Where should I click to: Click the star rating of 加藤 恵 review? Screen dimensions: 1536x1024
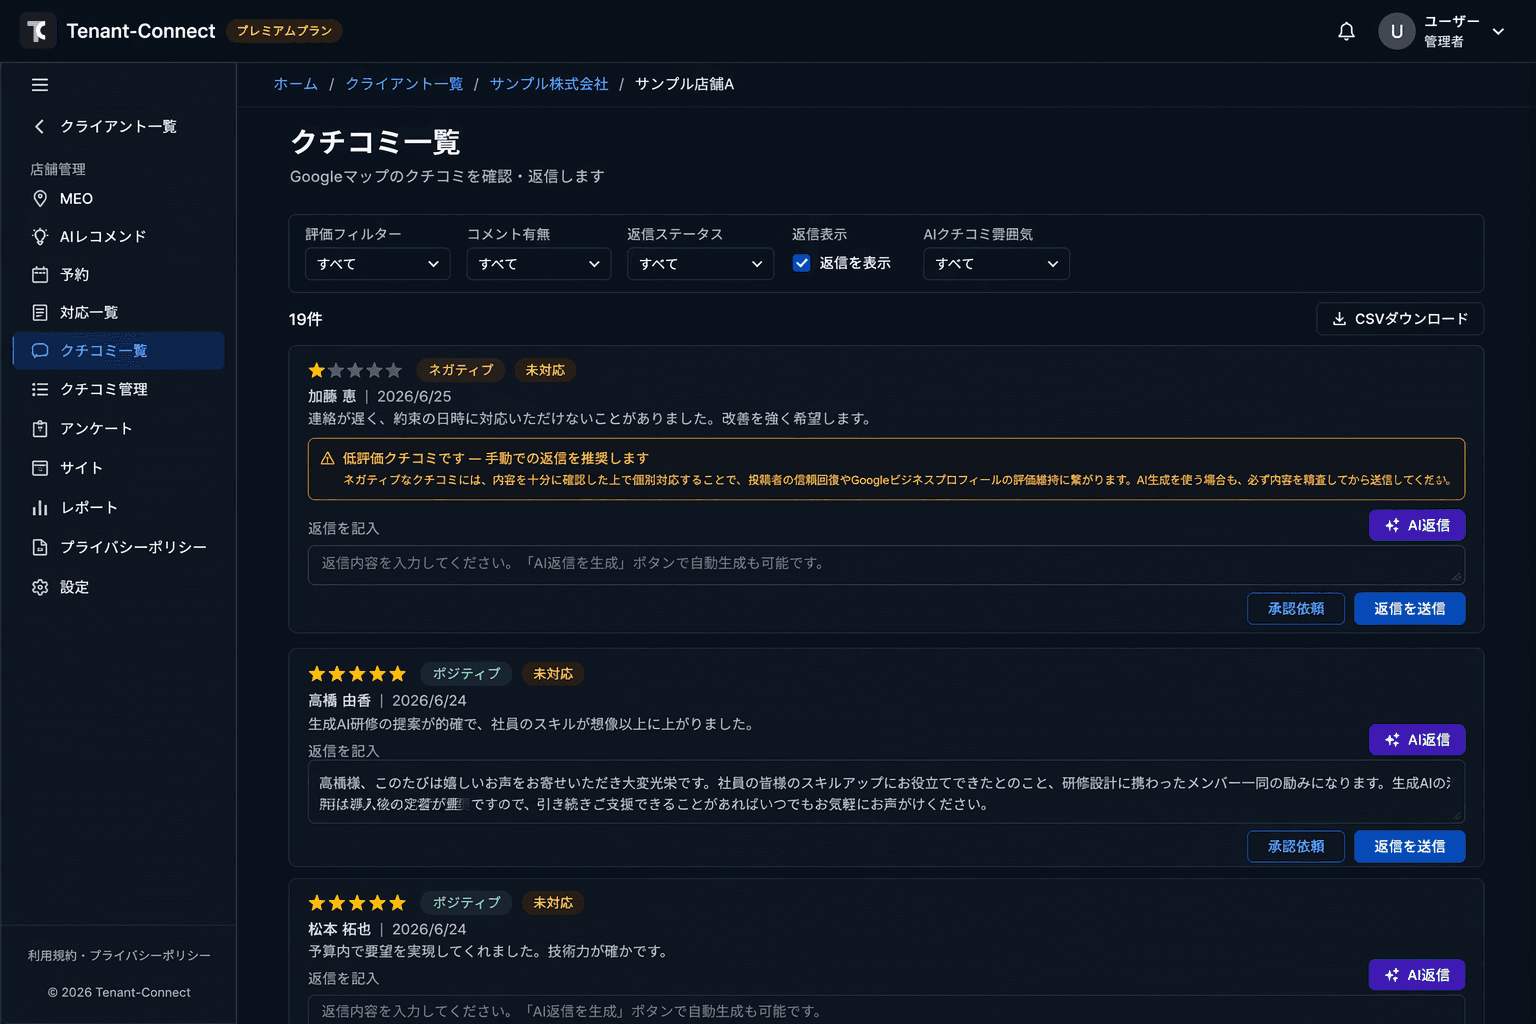coord(355,370)
